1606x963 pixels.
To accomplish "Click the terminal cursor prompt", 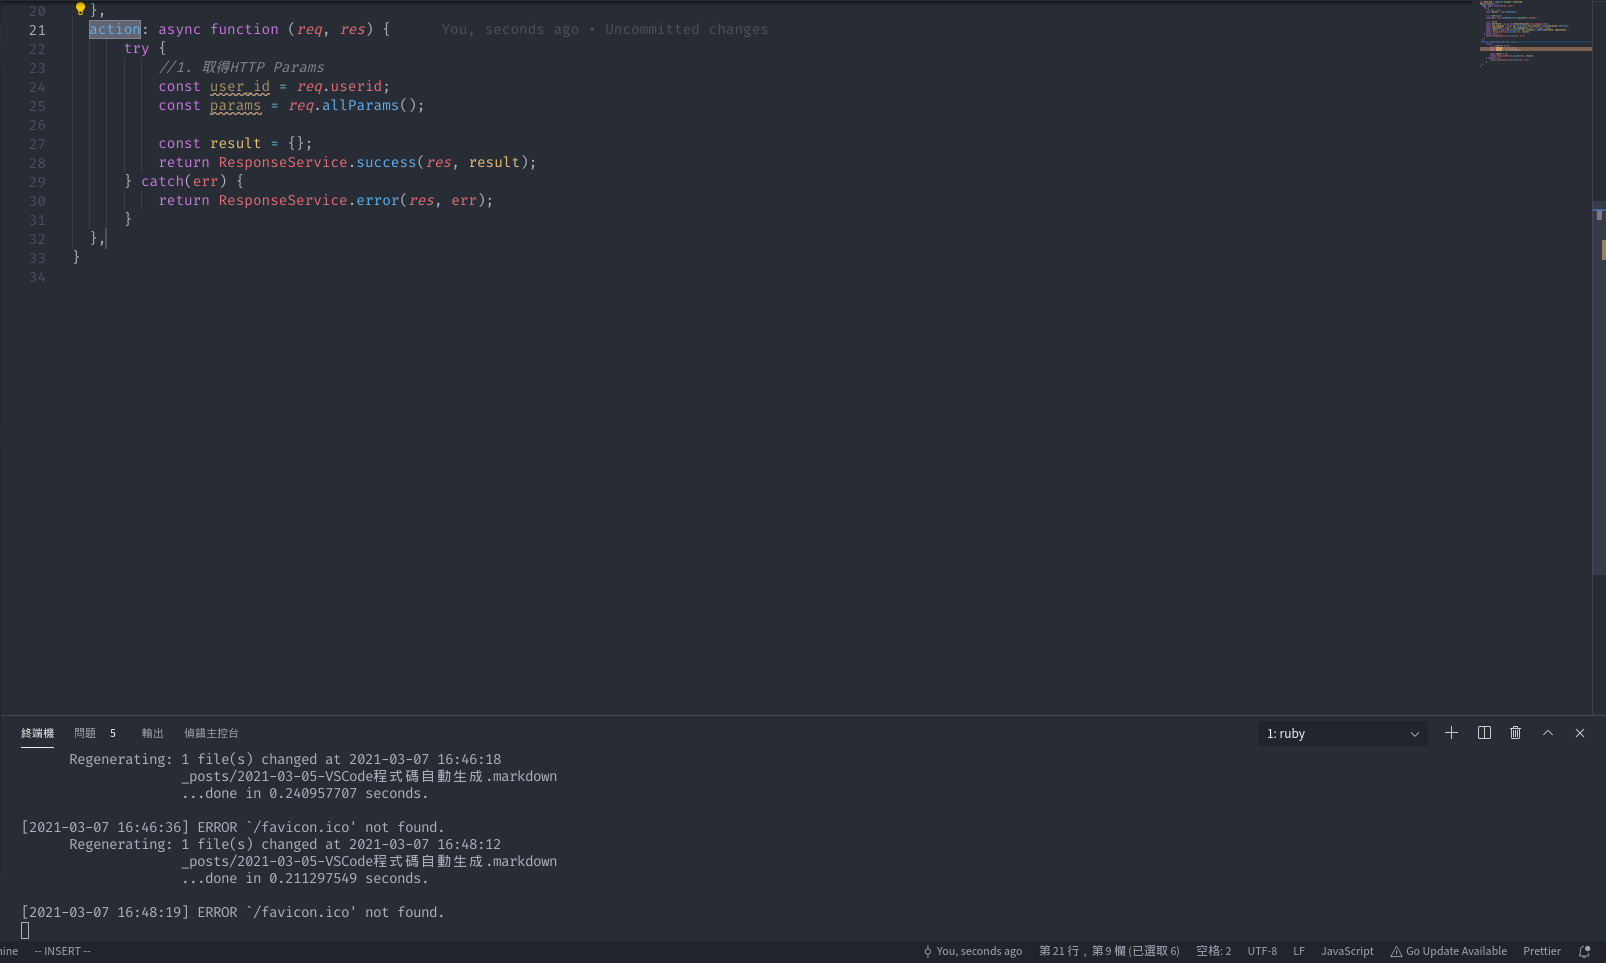I will pos(25,930).
